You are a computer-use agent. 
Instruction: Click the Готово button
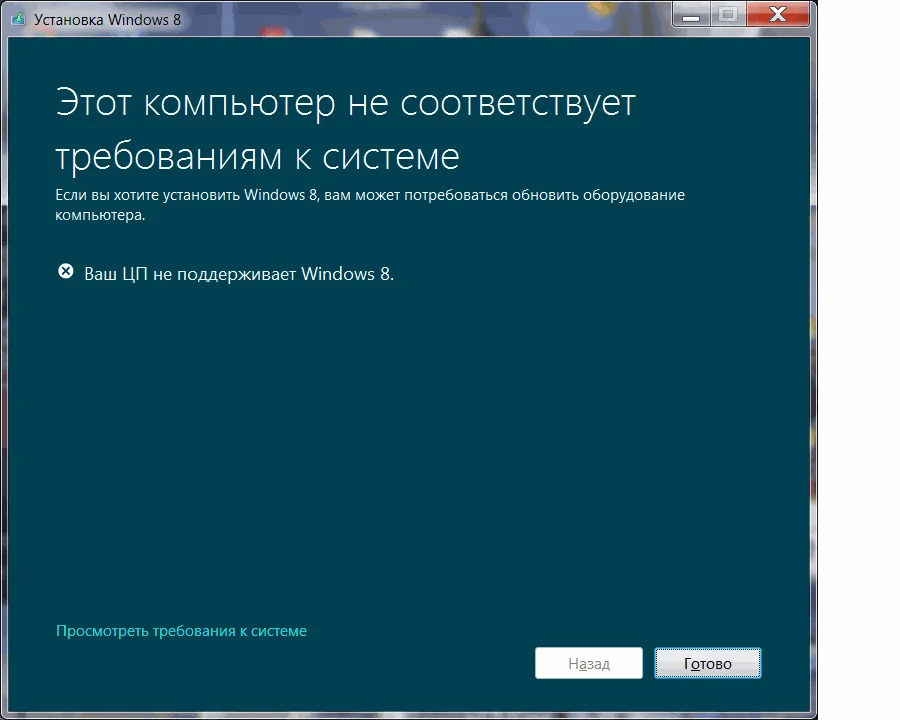708,663
